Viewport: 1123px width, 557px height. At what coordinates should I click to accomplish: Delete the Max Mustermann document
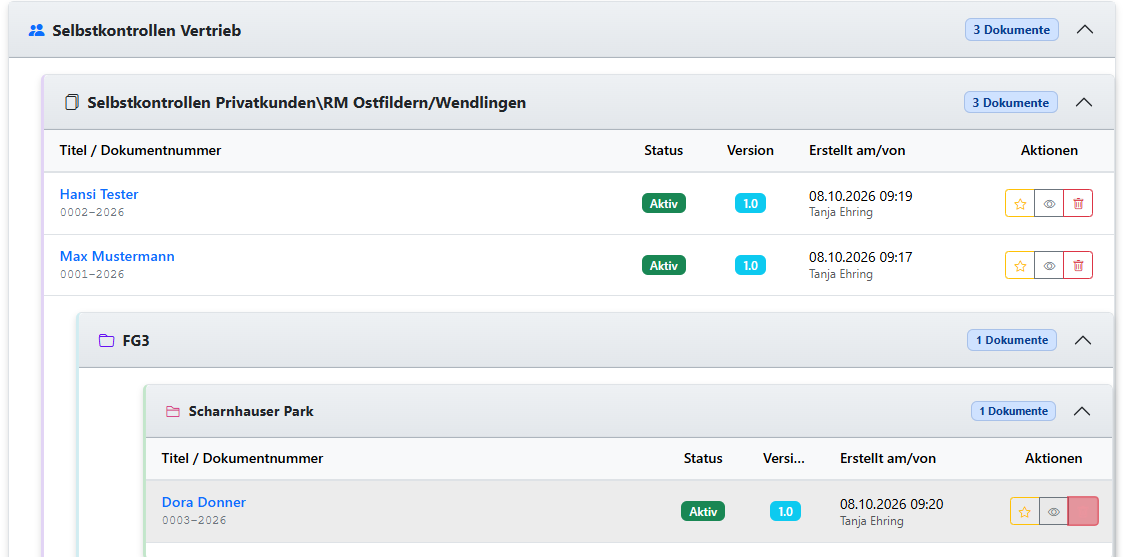click(1078, 265)
